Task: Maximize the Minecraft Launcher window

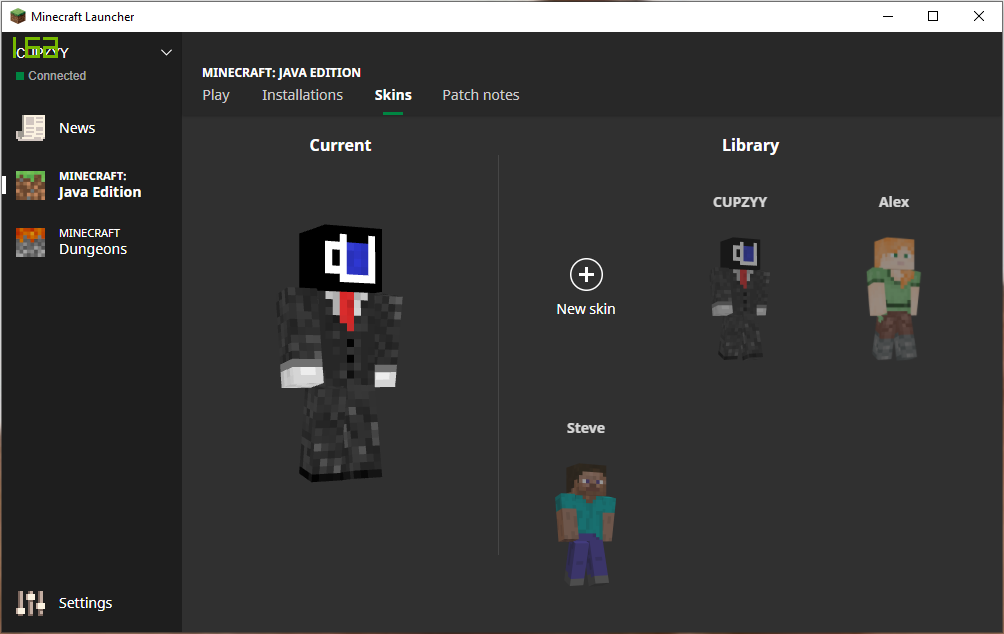Action: coord(933,16)
